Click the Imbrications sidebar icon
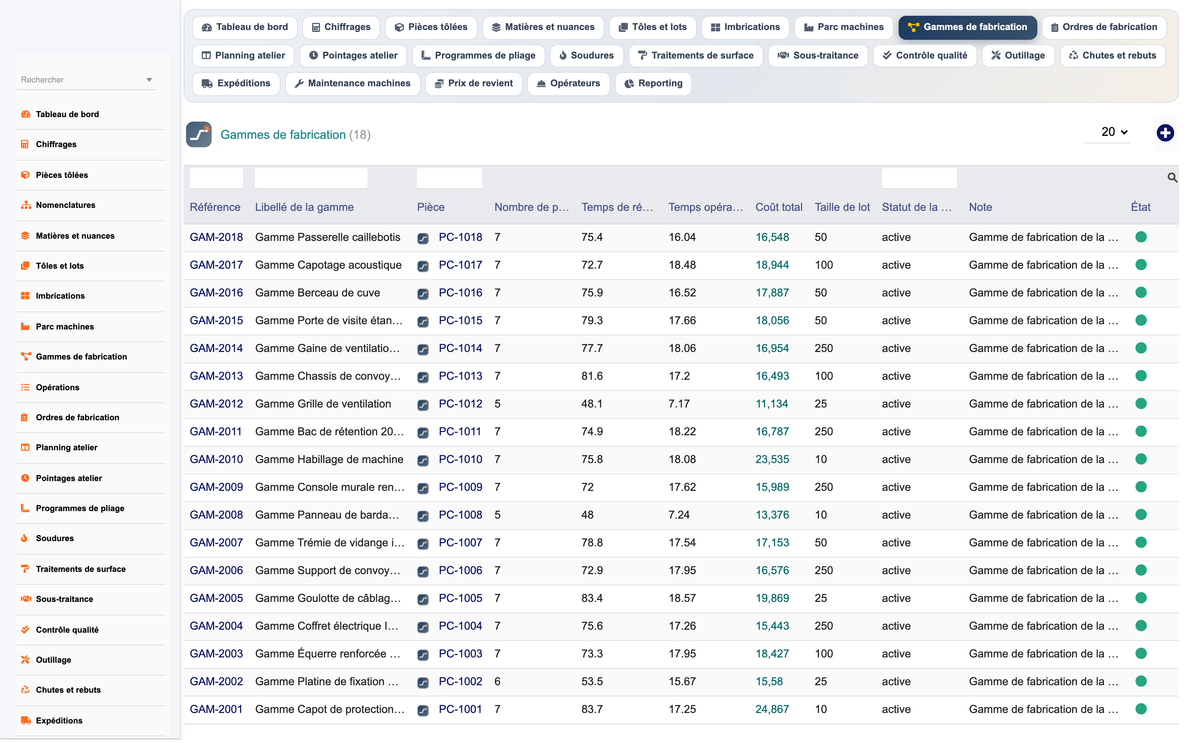This screenshot has height=743, width=1200. 25,296
